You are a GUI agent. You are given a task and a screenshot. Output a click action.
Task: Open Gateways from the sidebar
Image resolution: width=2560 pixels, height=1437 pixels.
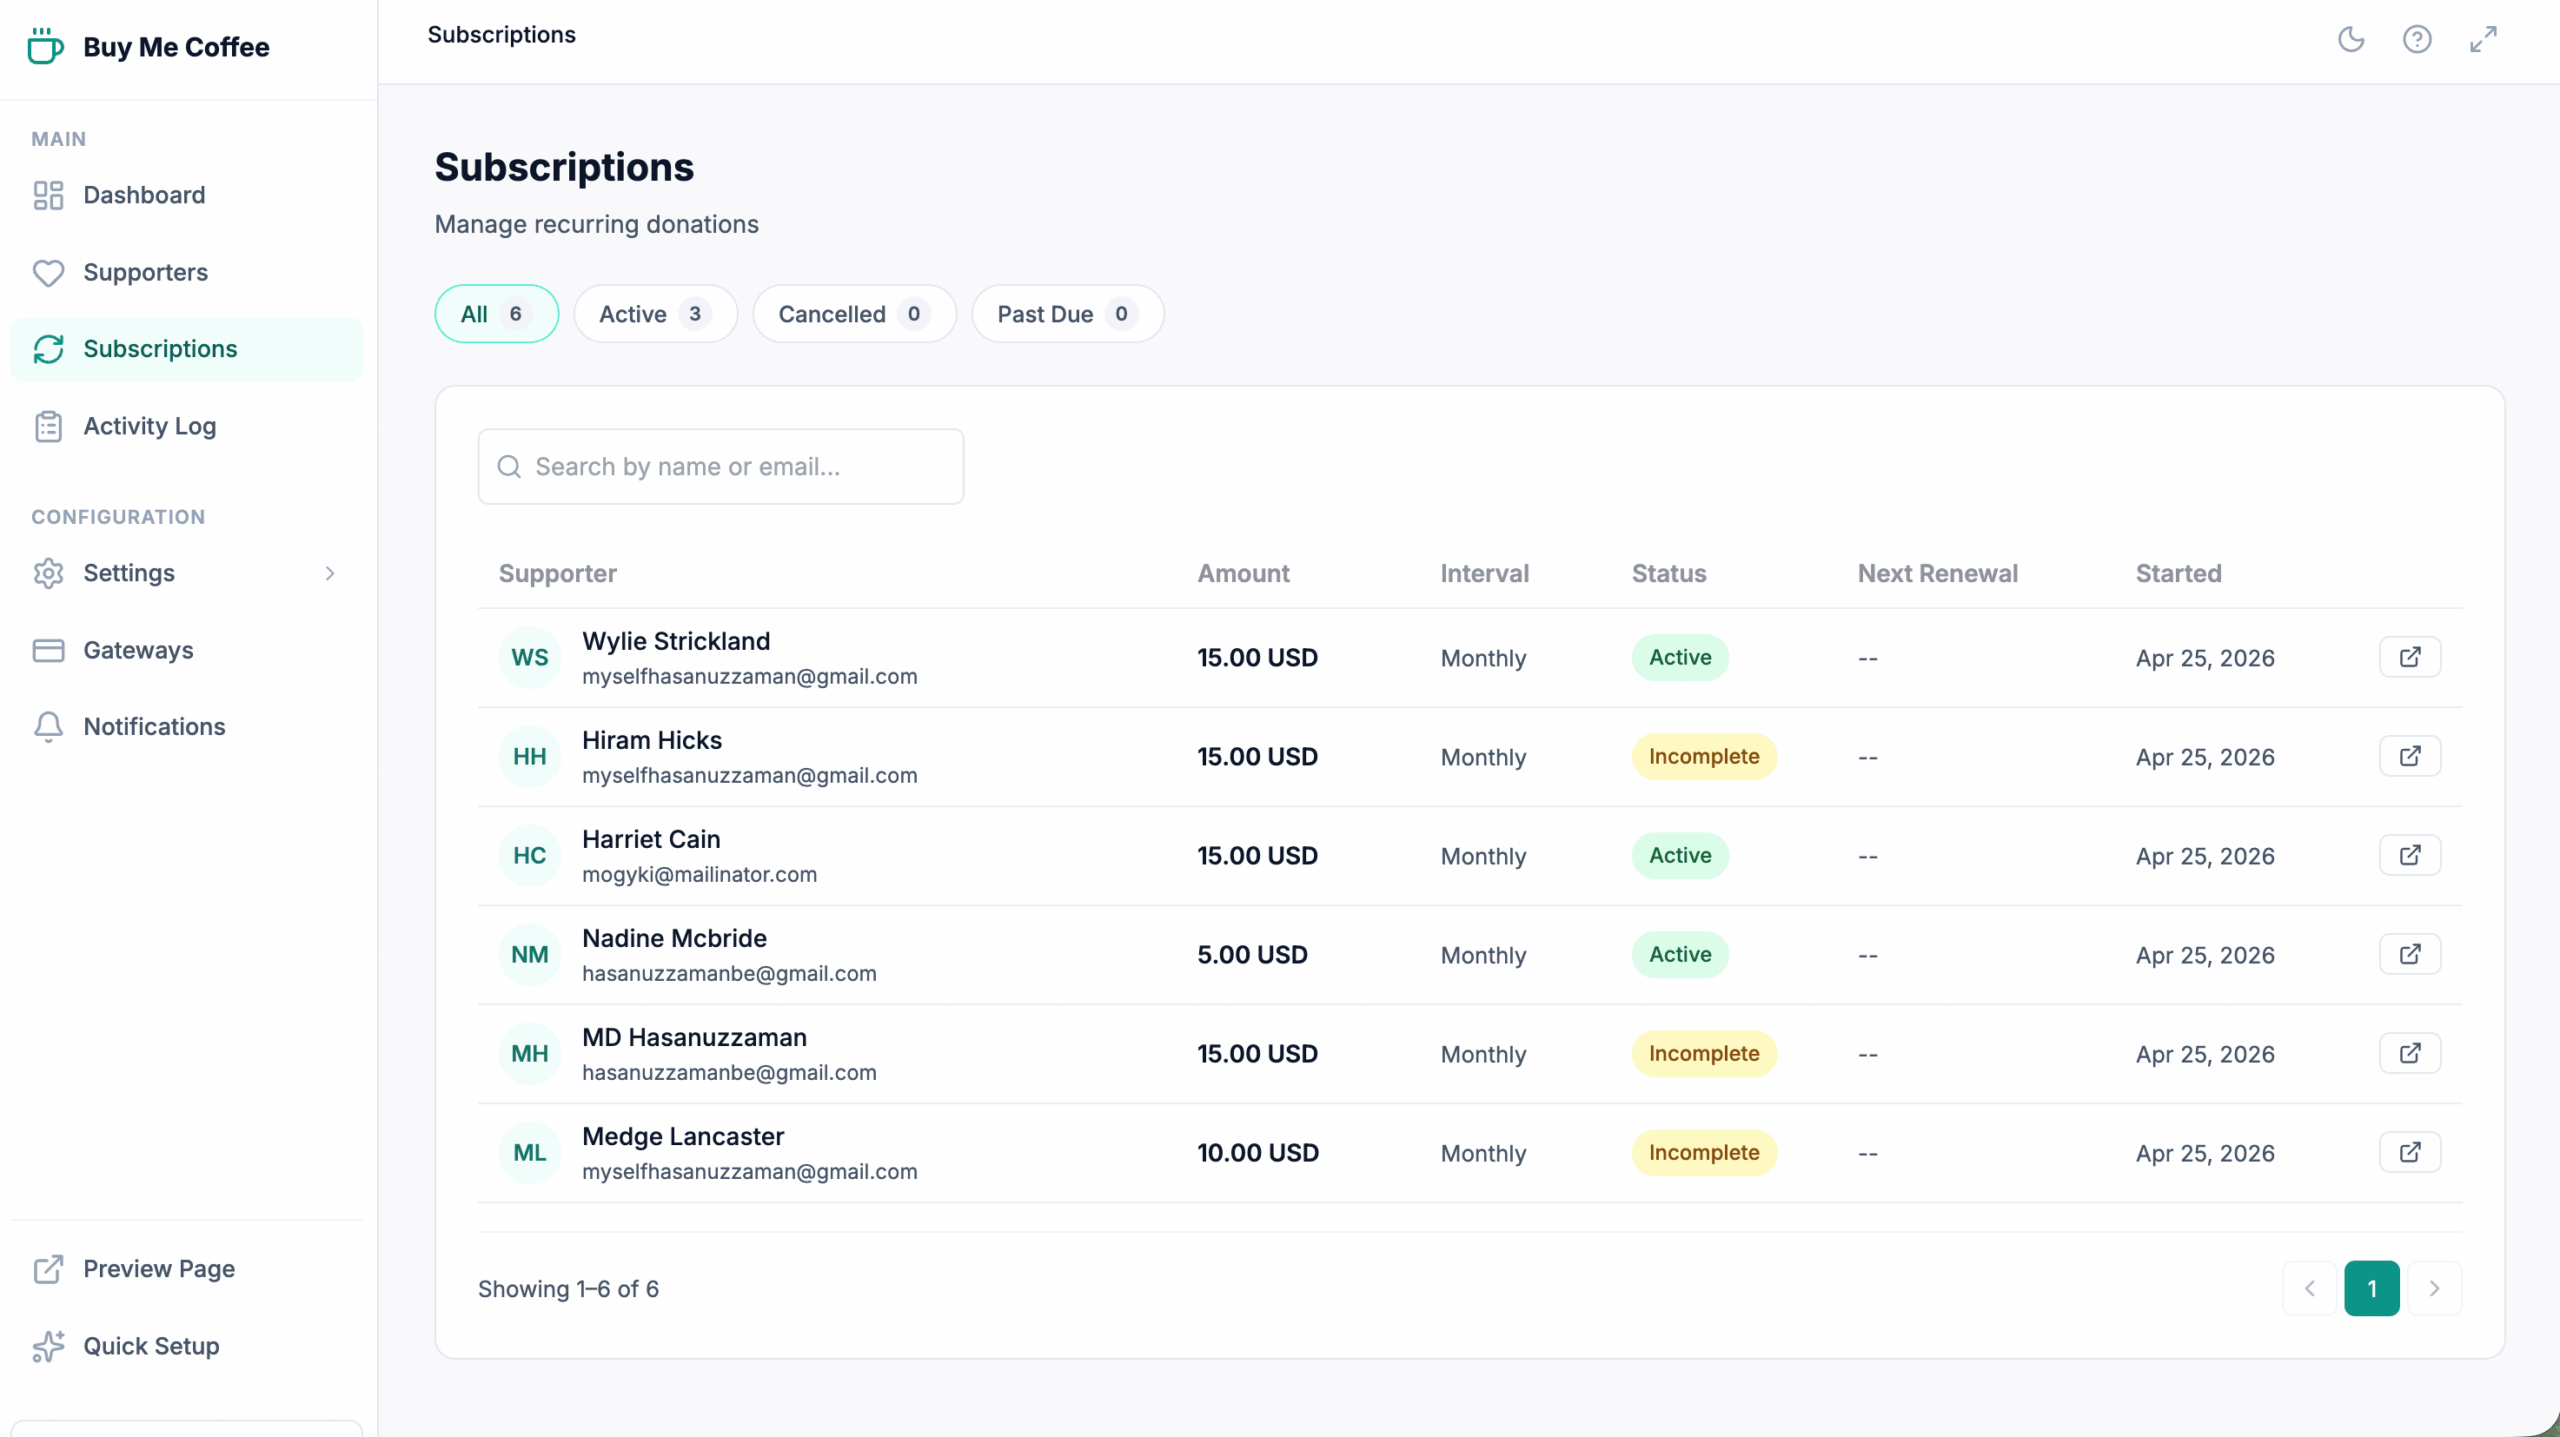pos(138,650)
